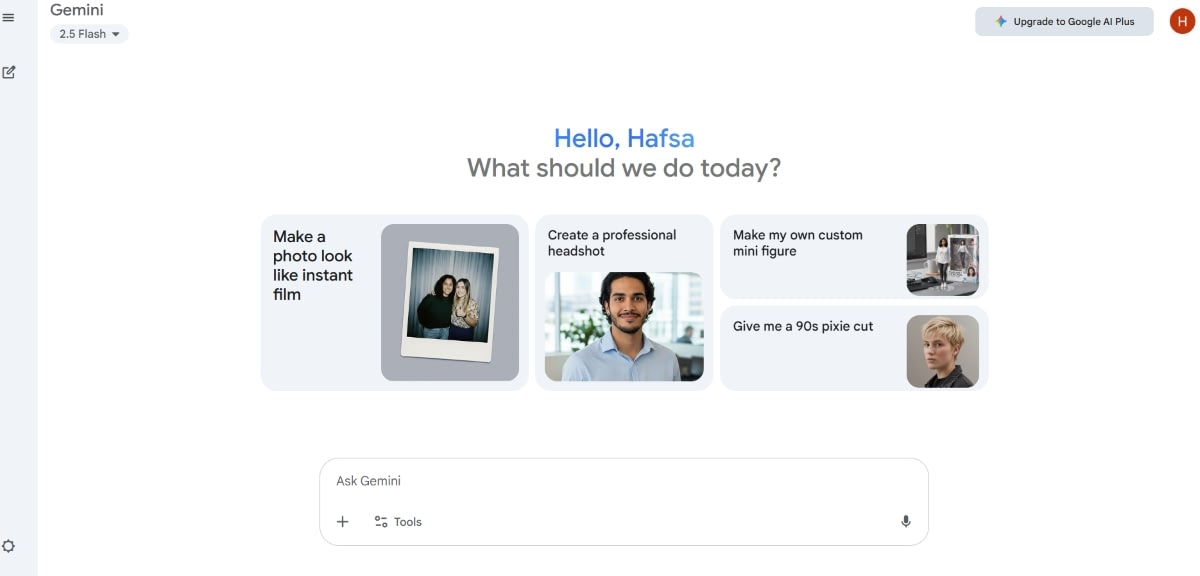Click the sparkle icon on the upgrade button
Screen dimensions: 1200x576
tap(1001, 21)
